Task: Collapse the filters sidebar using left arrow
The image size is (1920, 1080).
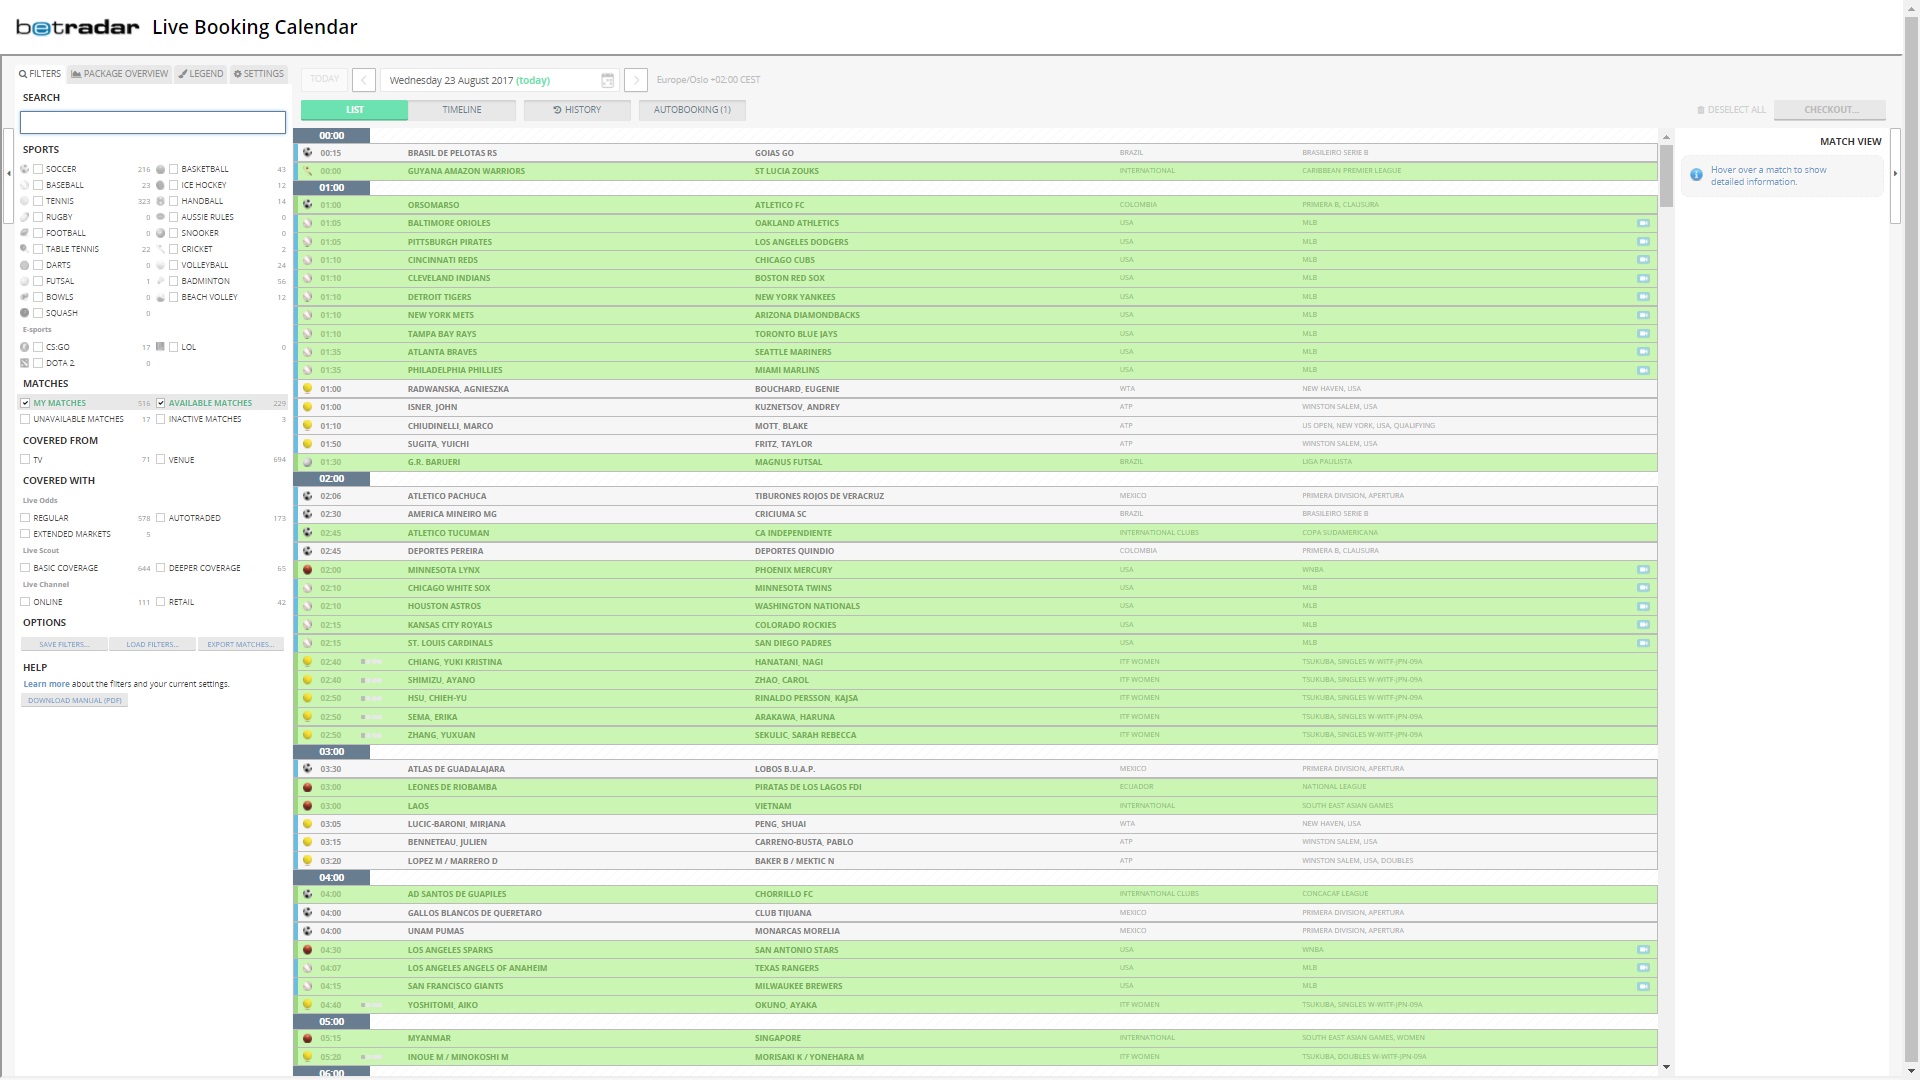Action: tap(9, 173)
